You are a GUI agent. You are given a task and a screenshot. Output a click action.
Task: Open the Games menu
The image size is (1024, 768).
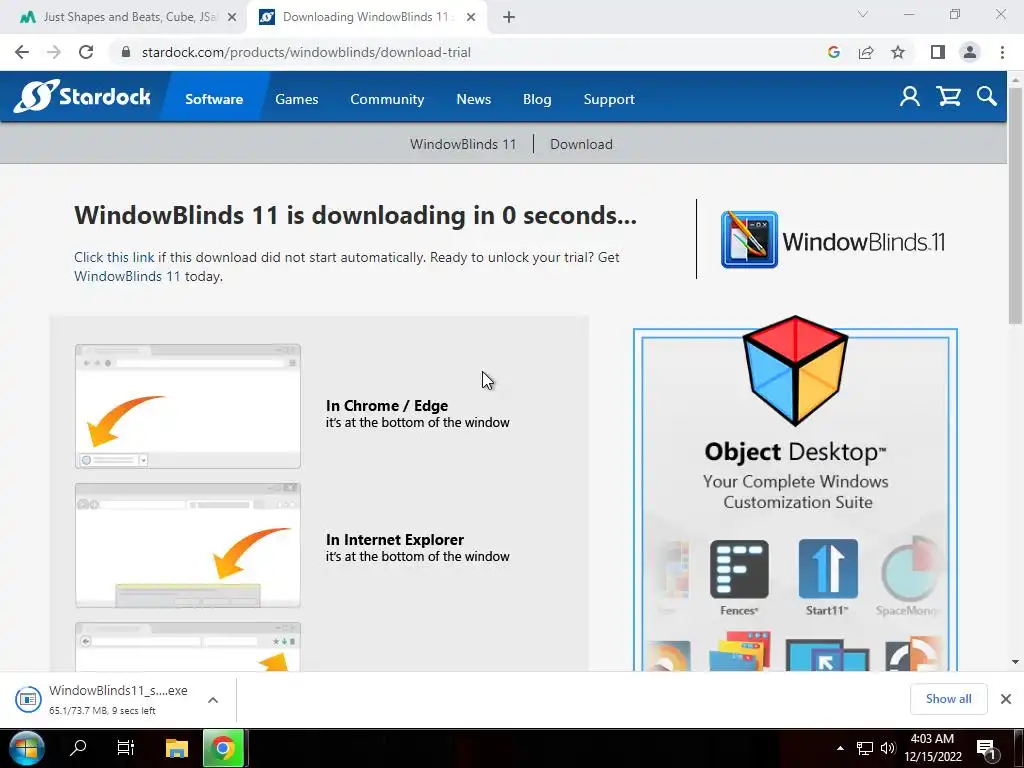coord(296,99)
